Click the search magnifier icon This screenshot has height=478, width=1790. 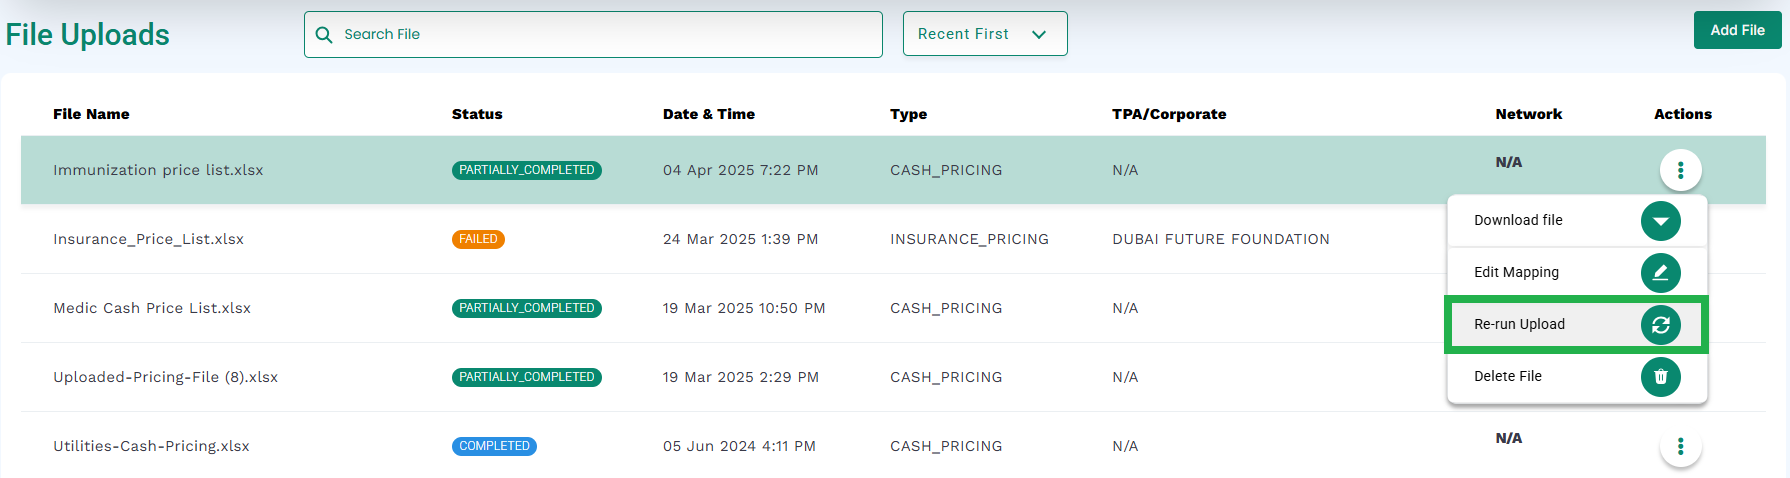[x=324, y=35]
